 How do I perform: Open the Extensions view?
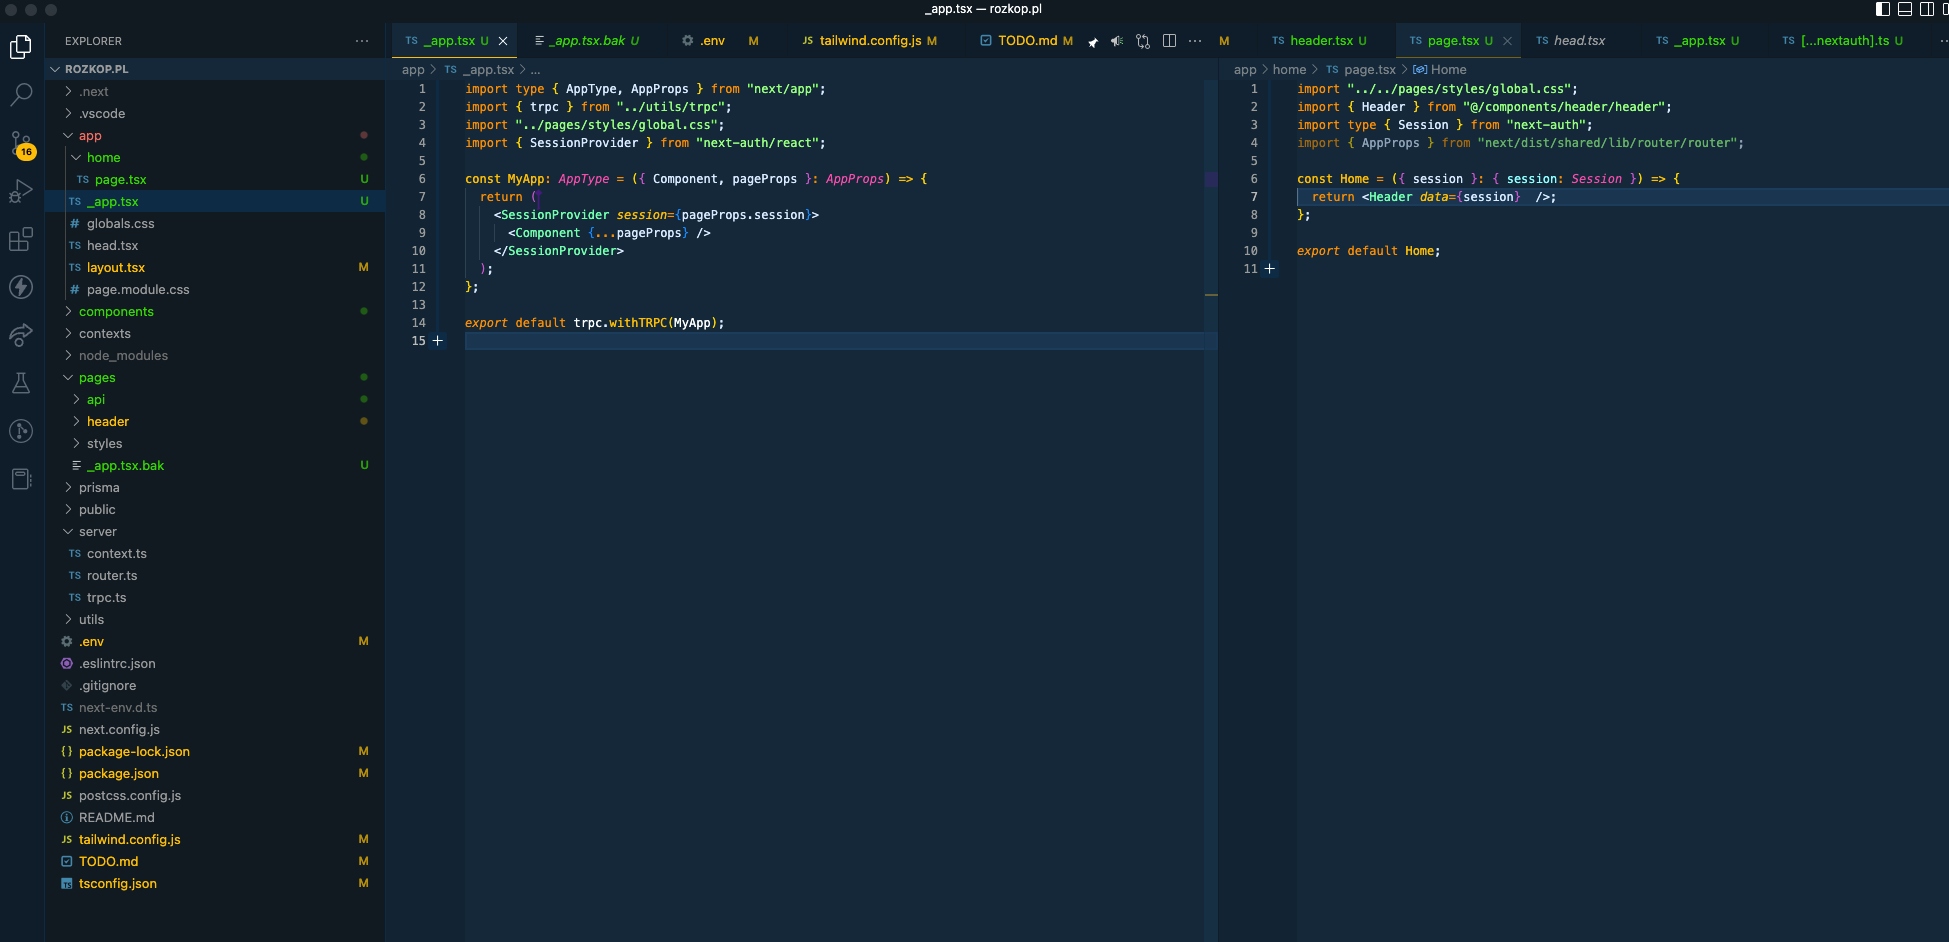21,240
